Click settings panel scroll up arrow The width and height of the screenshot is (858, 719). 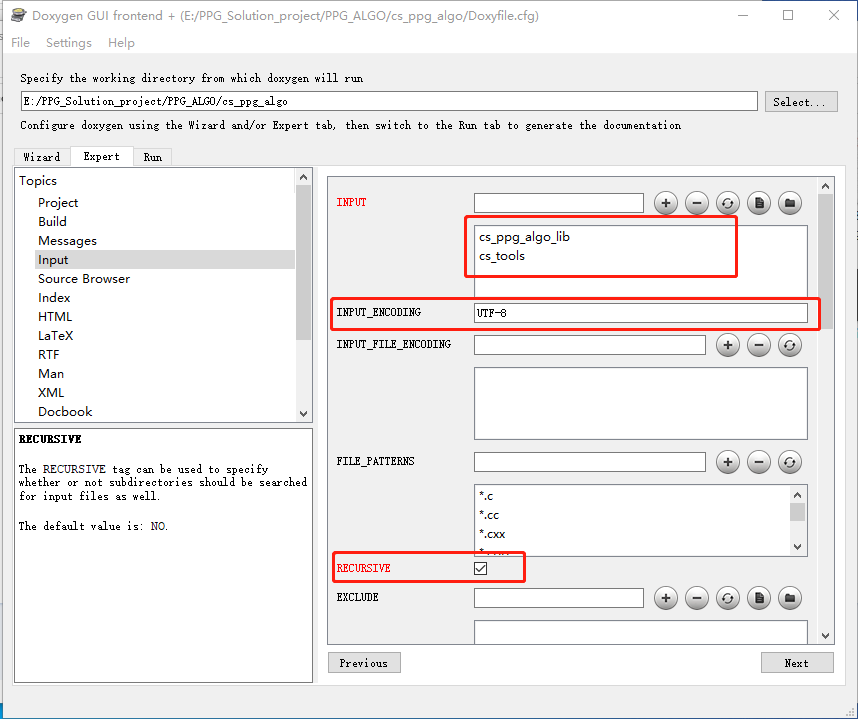point(826,186)
